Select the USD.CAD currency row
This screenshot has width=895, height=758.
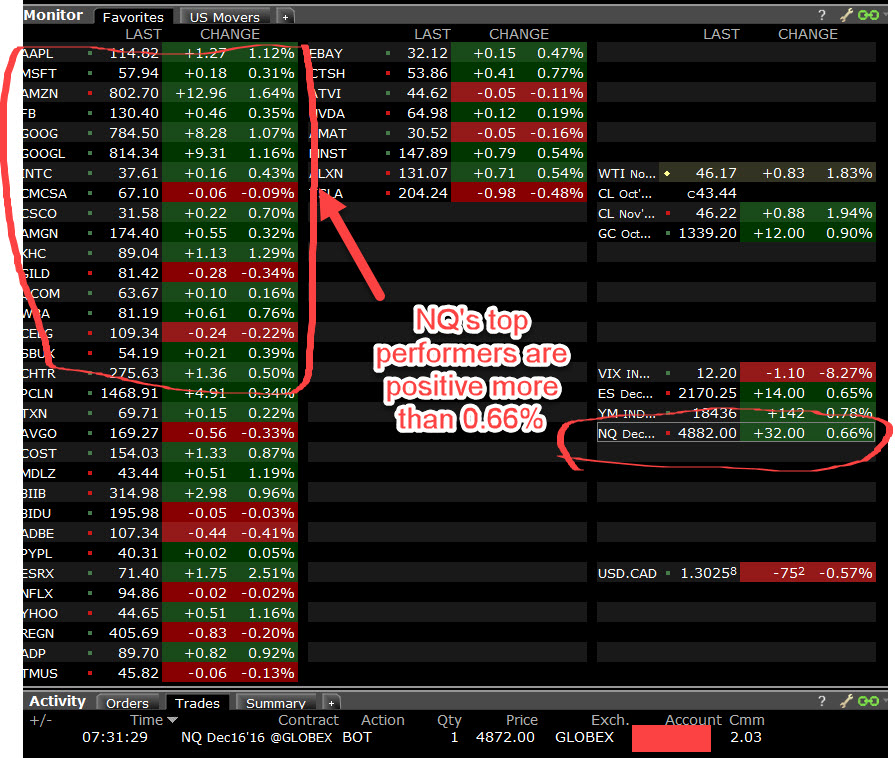[x=736, y=573]
